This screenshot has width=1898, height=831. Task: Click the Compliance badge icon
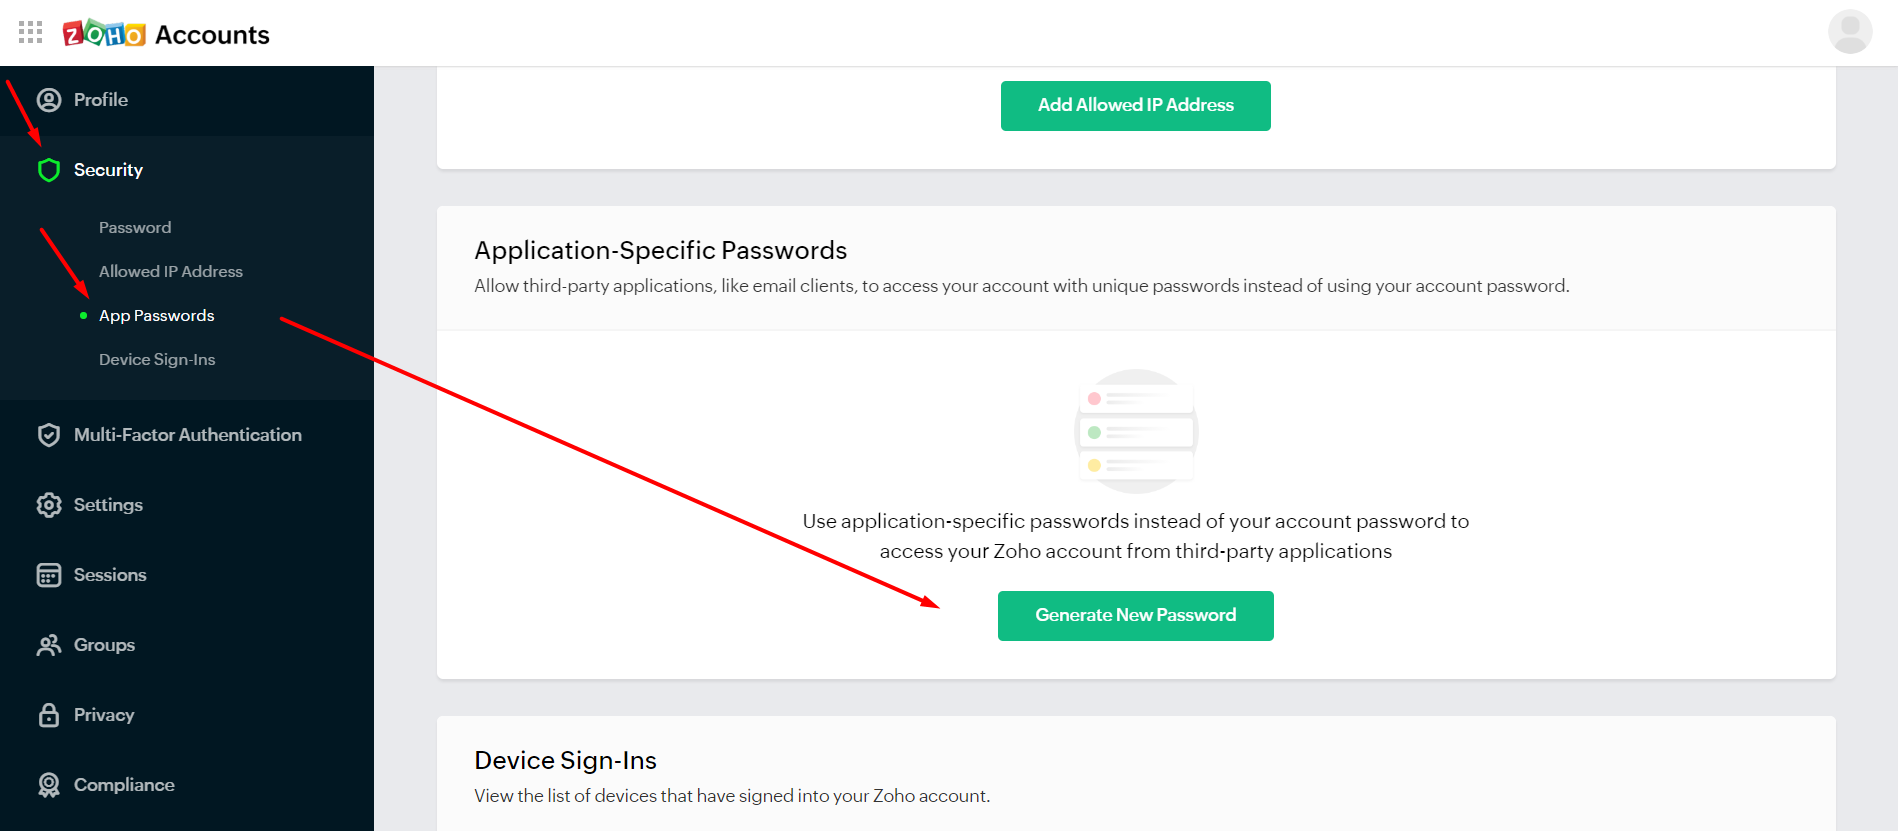[x=49, y=785]
